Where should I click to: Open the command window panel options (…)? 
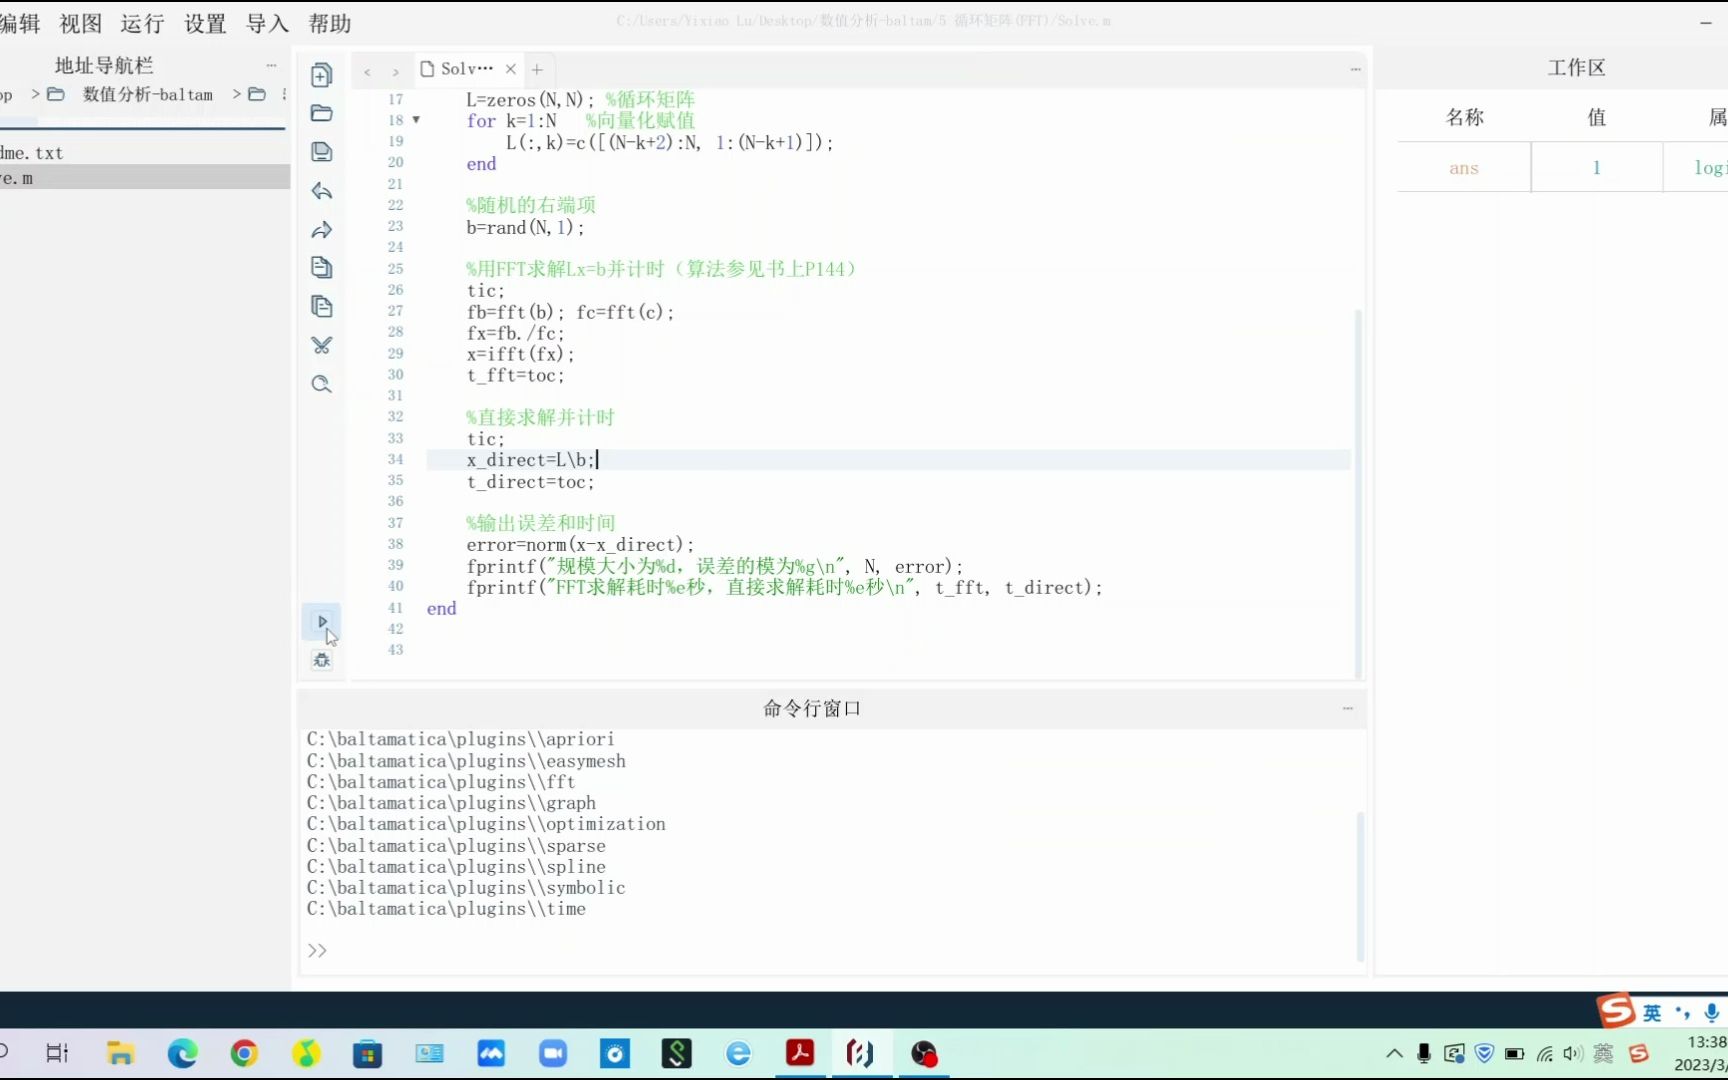pos(1347,708)
